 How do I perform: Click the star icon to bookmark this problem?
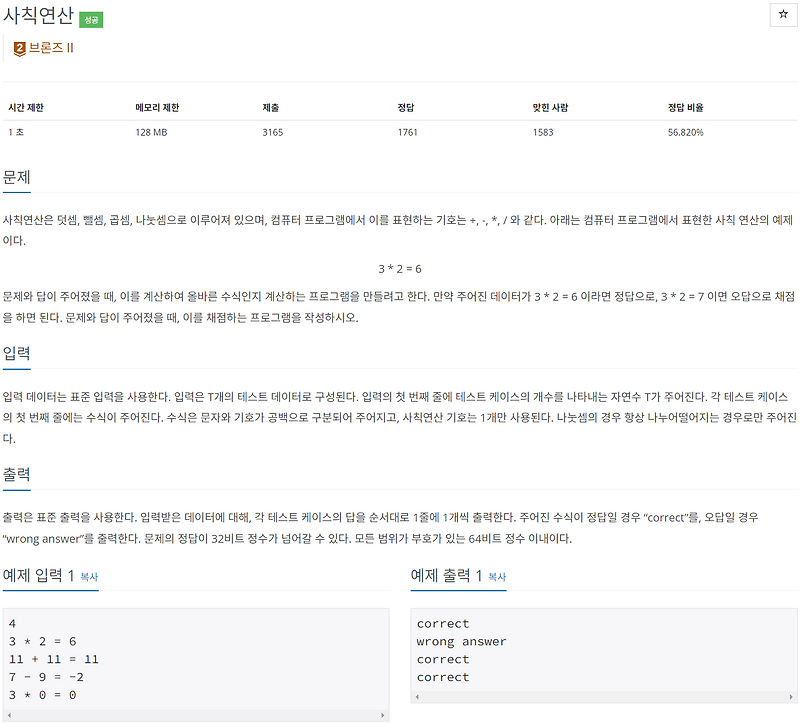click(785, 14)
